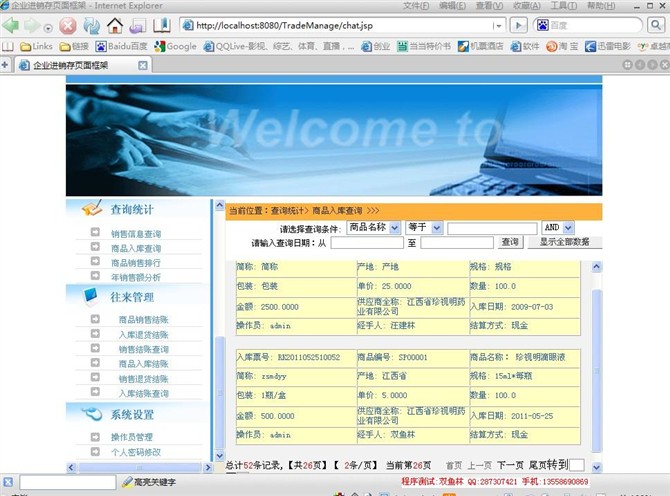670x496 pixels.
Task: Go to 下一页 in pagination
Action: [511, 465]
